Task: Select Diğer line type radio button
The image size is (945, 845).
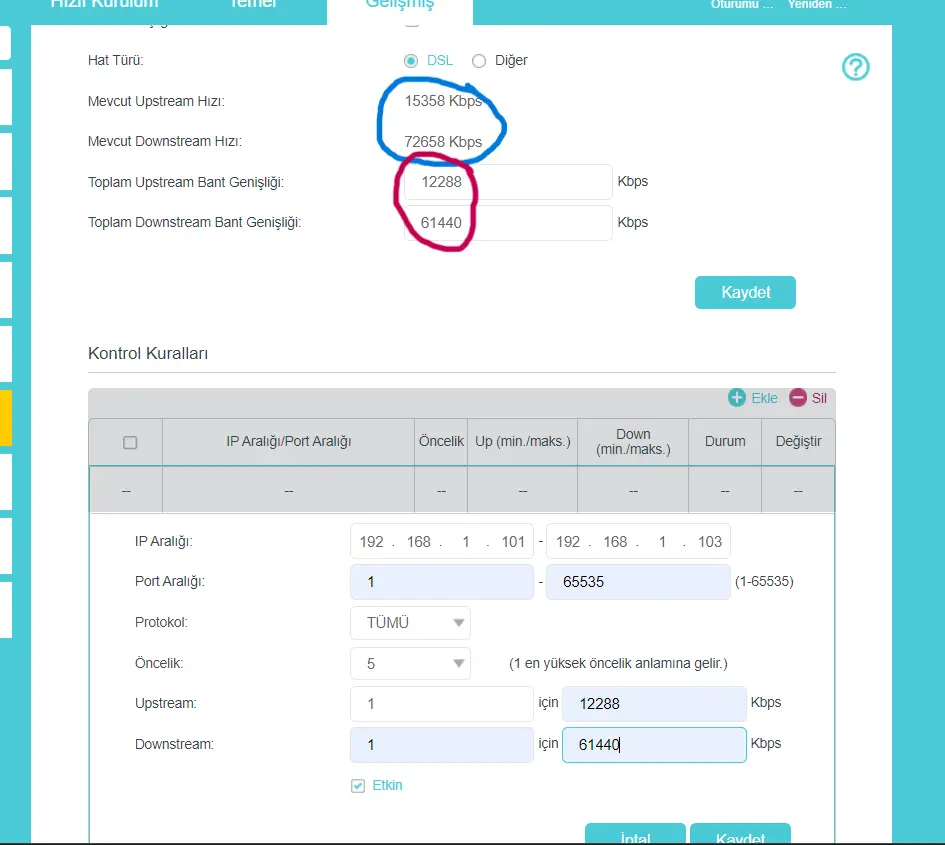Action: [x=479, y=61]
